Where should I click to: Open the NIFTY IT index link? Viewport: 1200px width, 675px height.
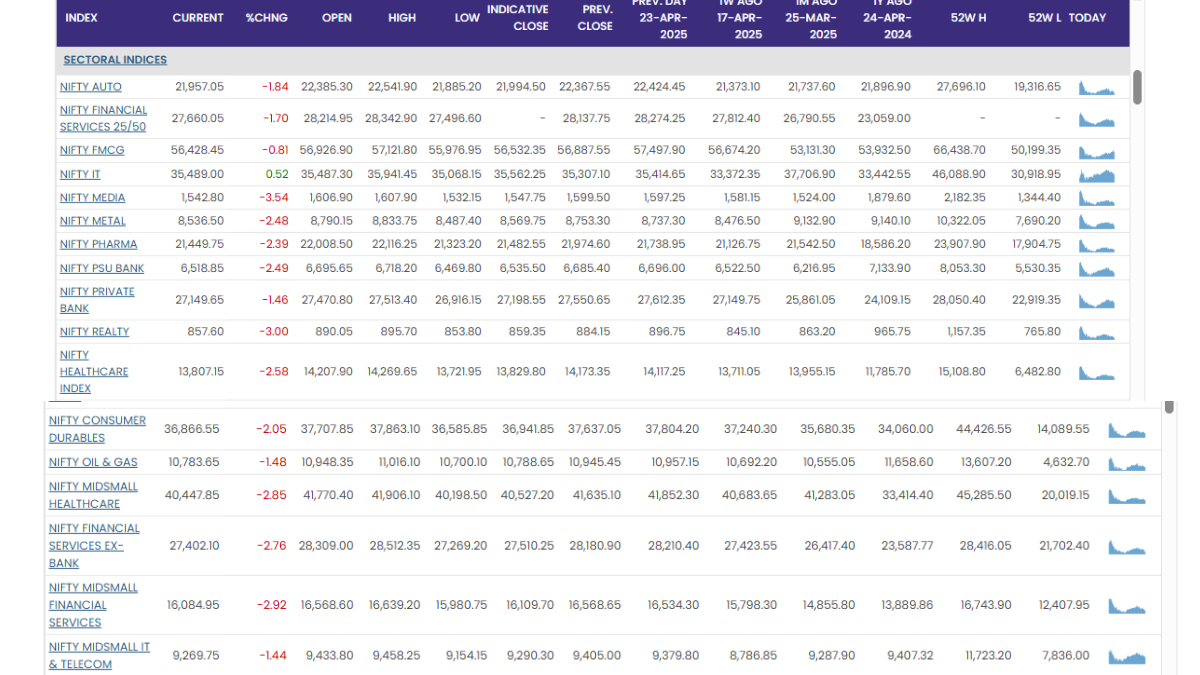point(80,174)
